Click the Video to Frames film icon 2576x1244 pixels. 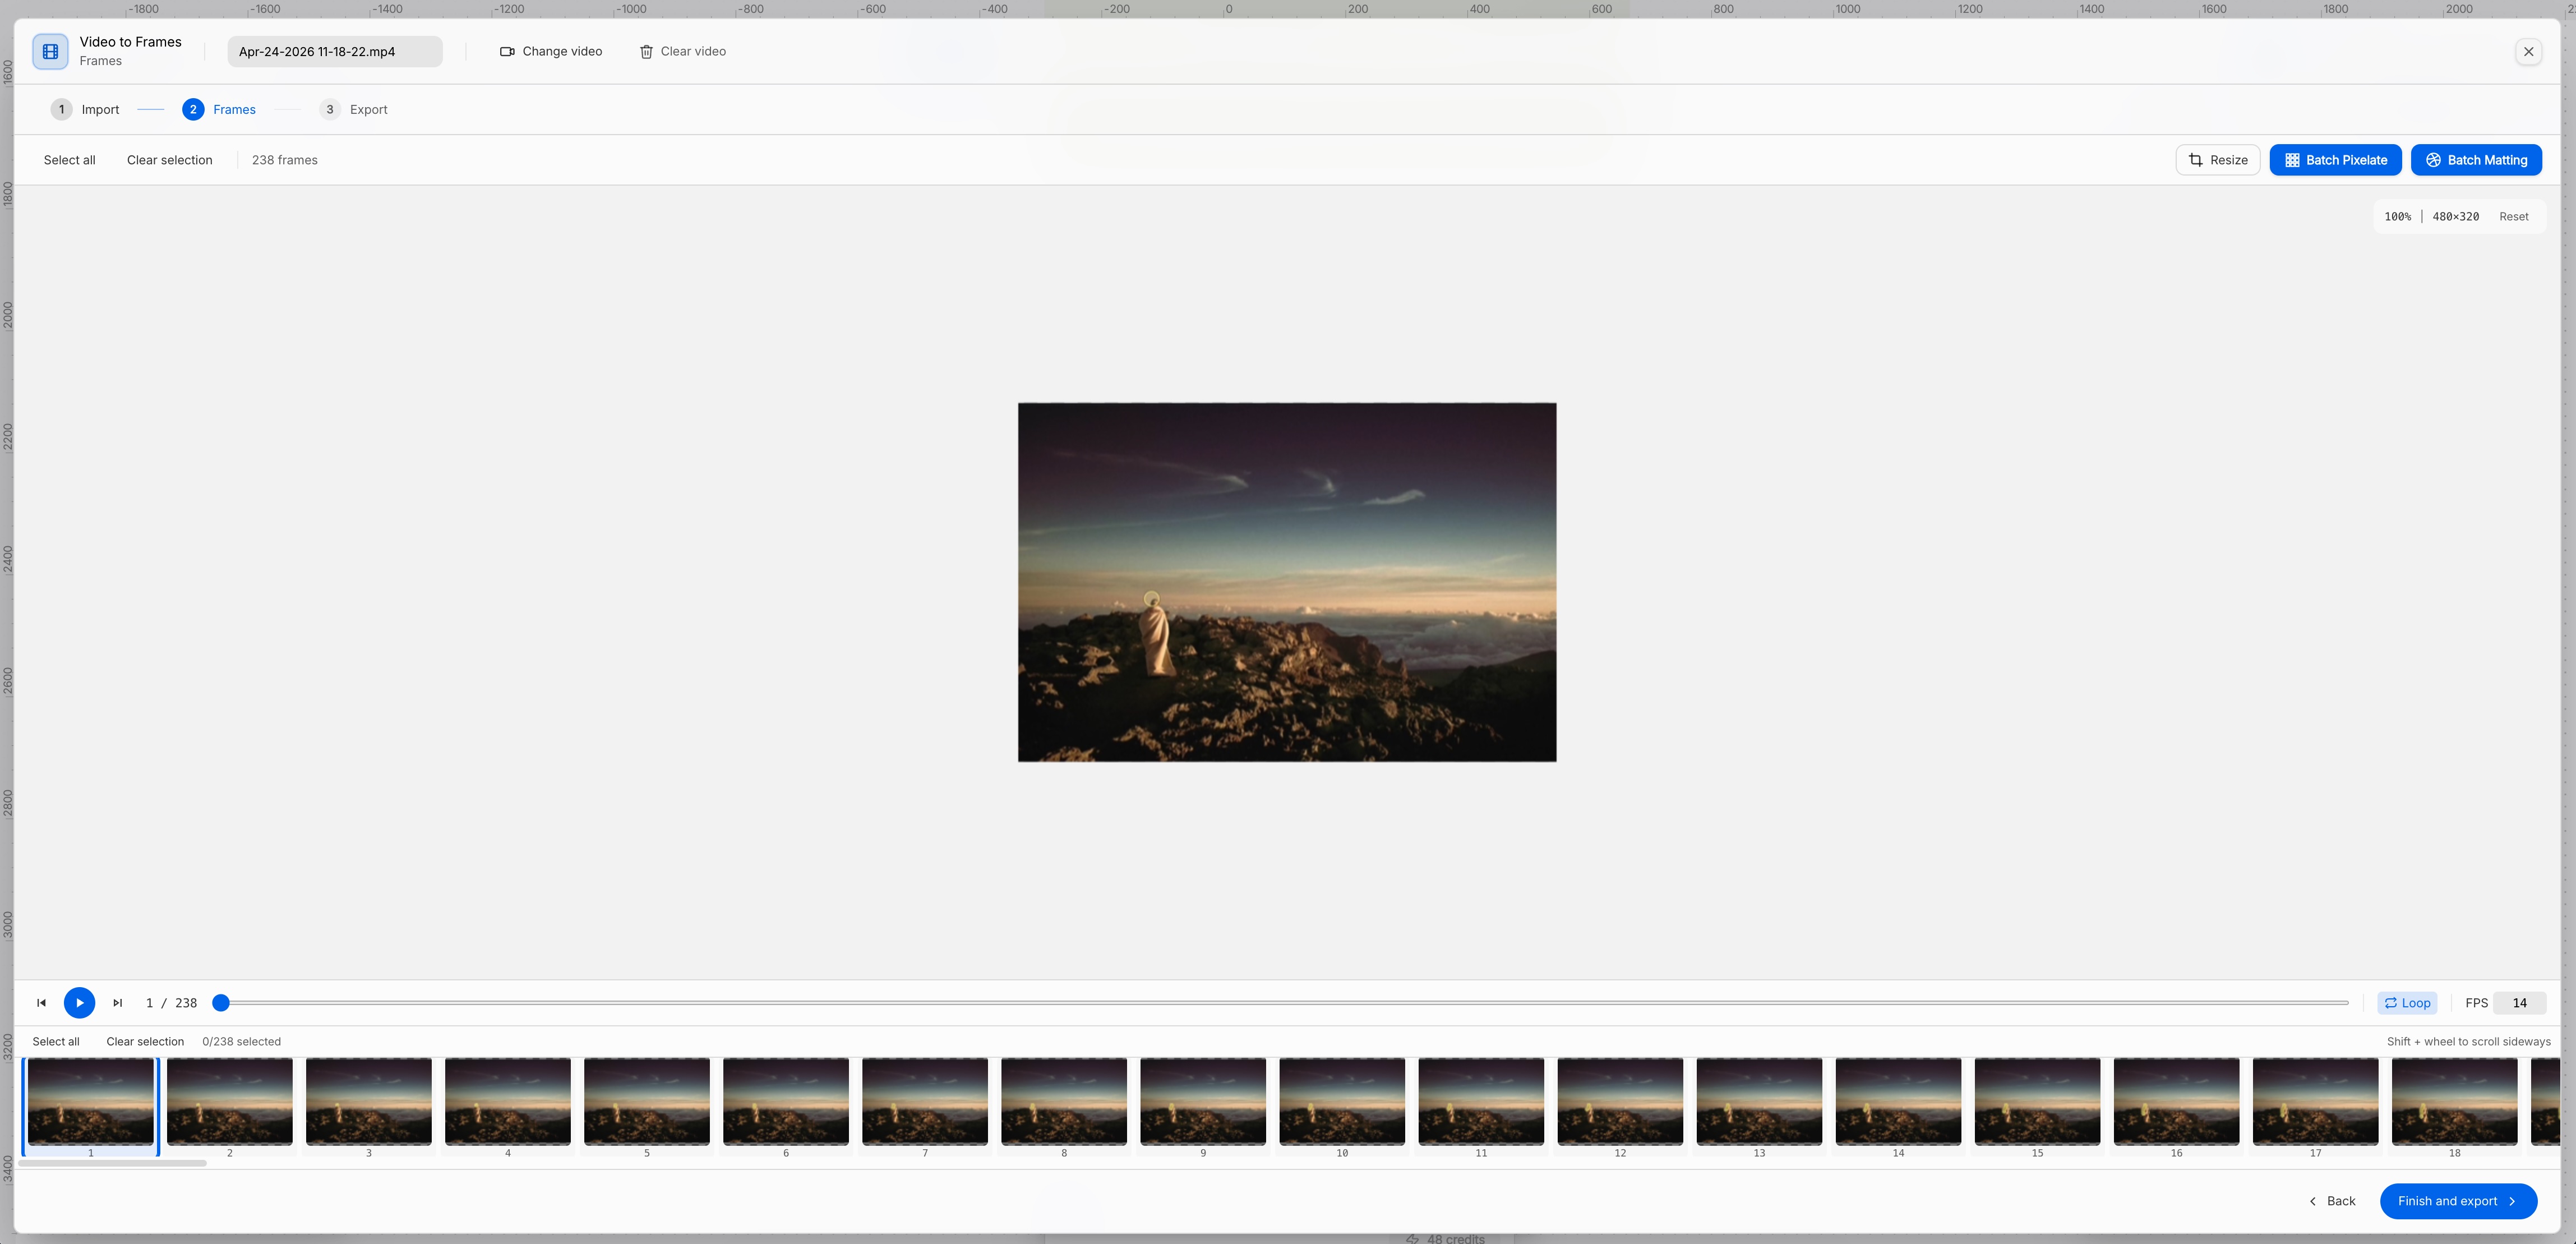50,51
